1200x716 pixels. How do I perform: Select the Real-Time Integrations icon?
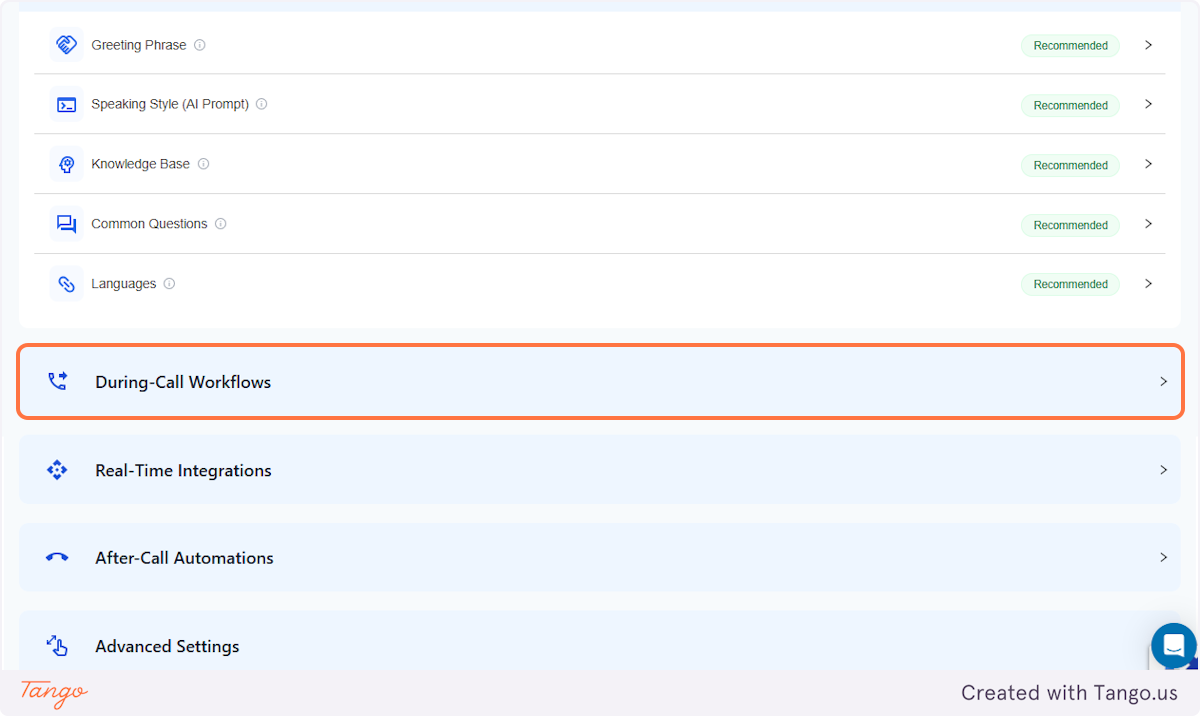coord(57,469)
